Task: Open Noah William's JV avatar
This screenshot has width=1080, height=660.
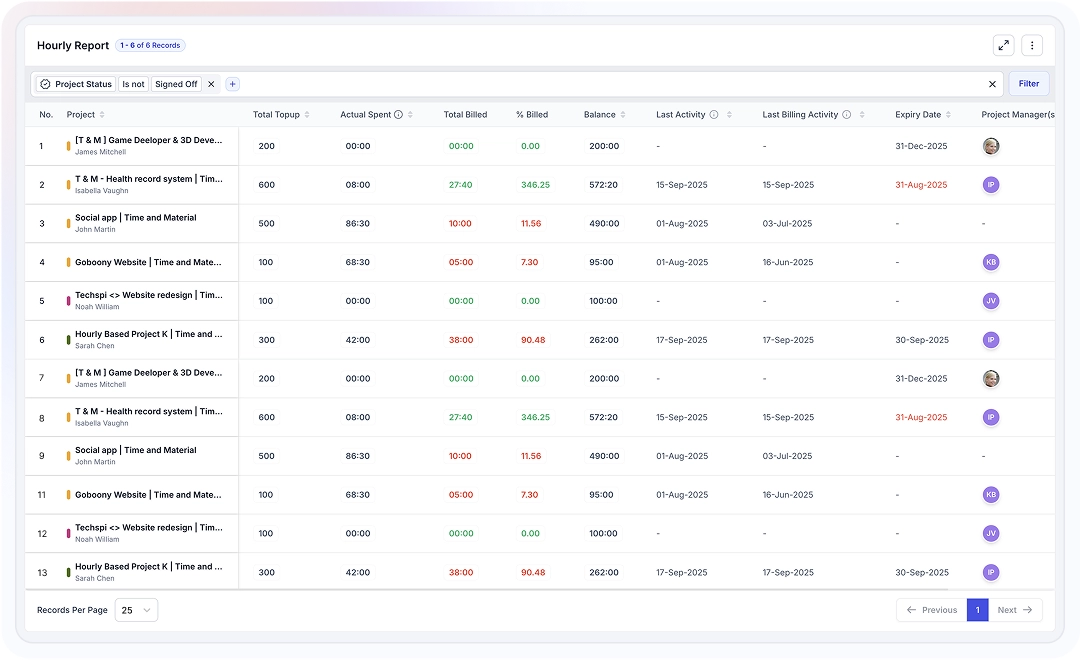Action: (x=990, y=301)
